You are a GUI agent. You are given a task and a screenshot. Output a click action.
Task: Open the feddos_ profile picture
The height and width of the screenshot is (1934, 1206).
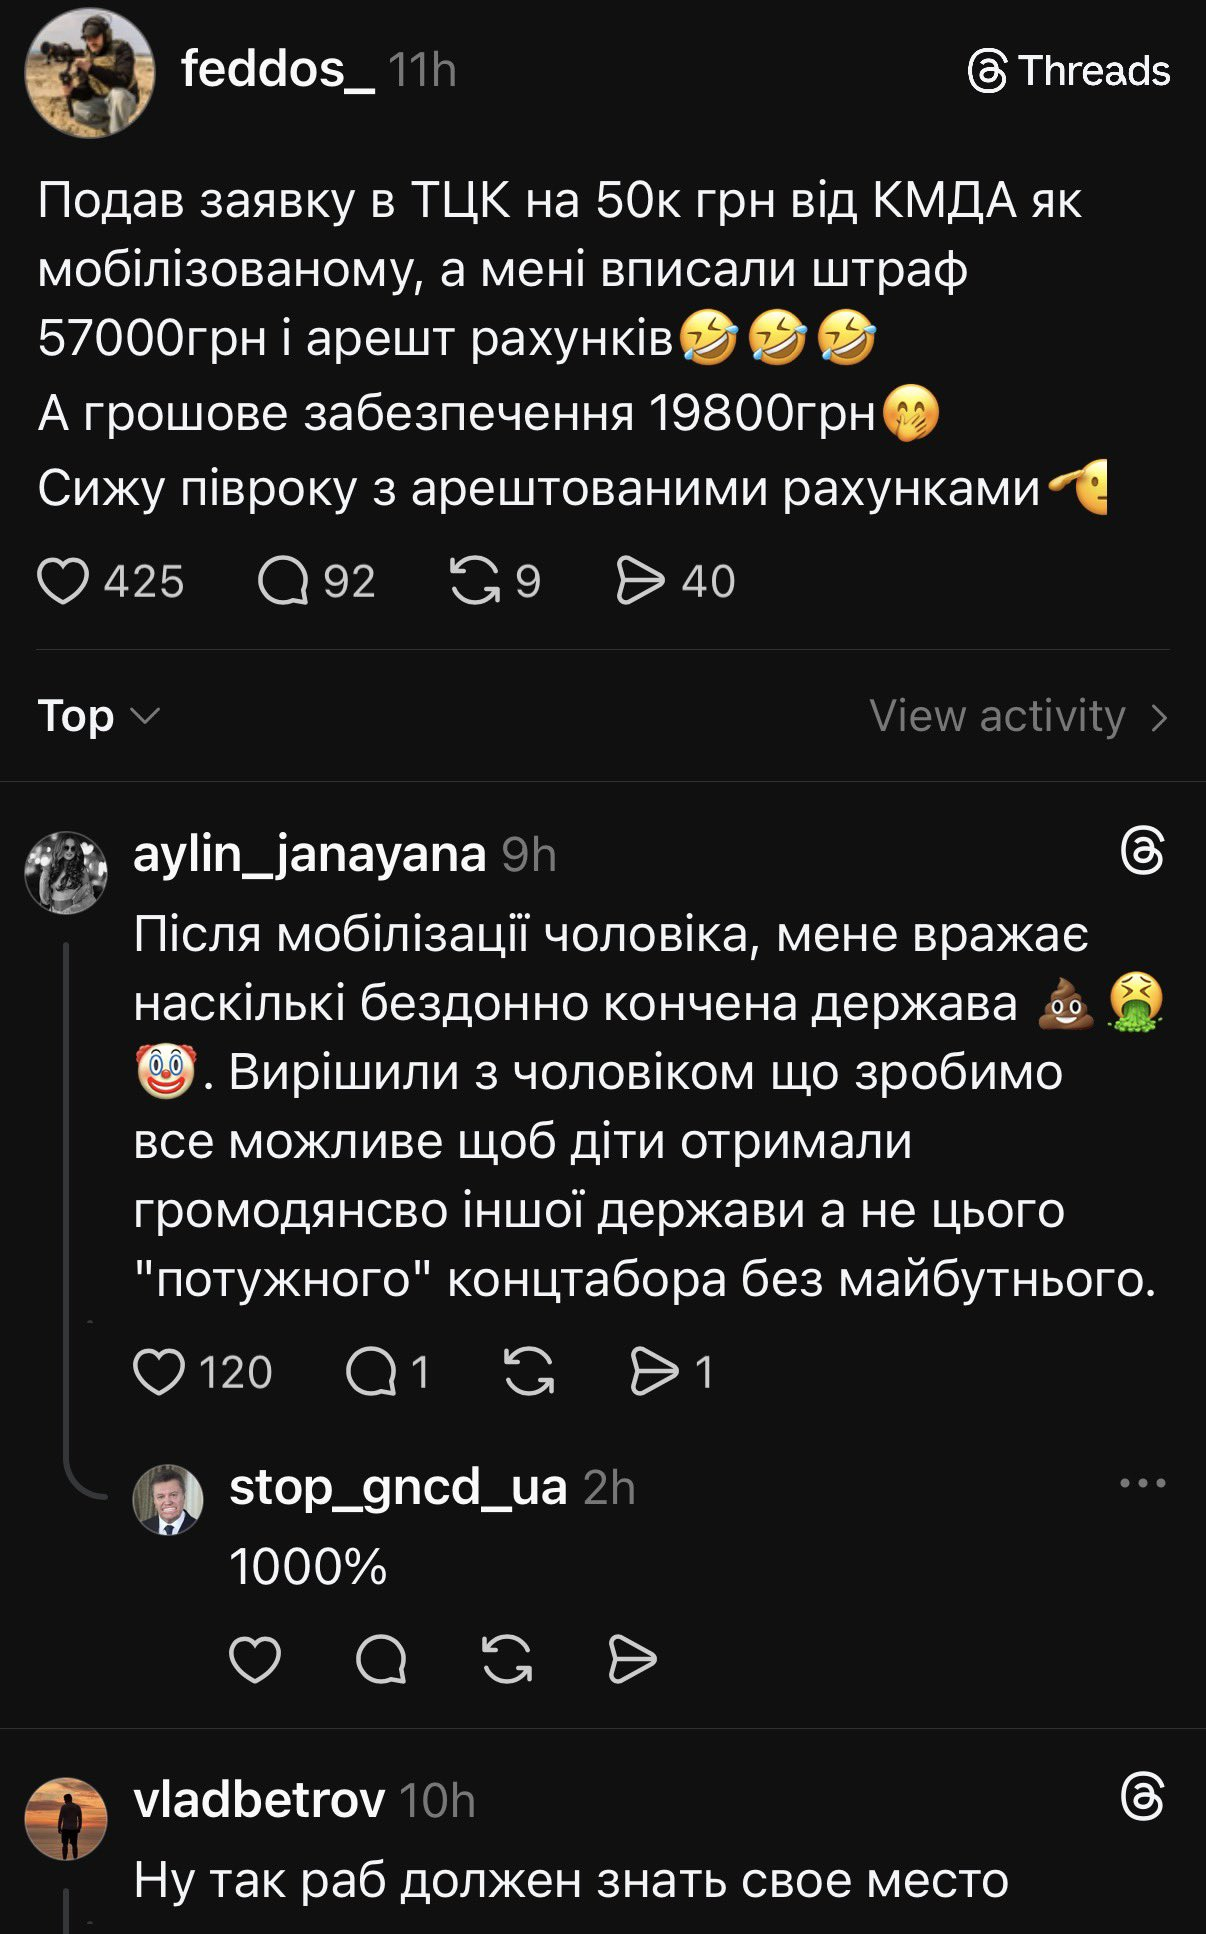tap(90, 73)
